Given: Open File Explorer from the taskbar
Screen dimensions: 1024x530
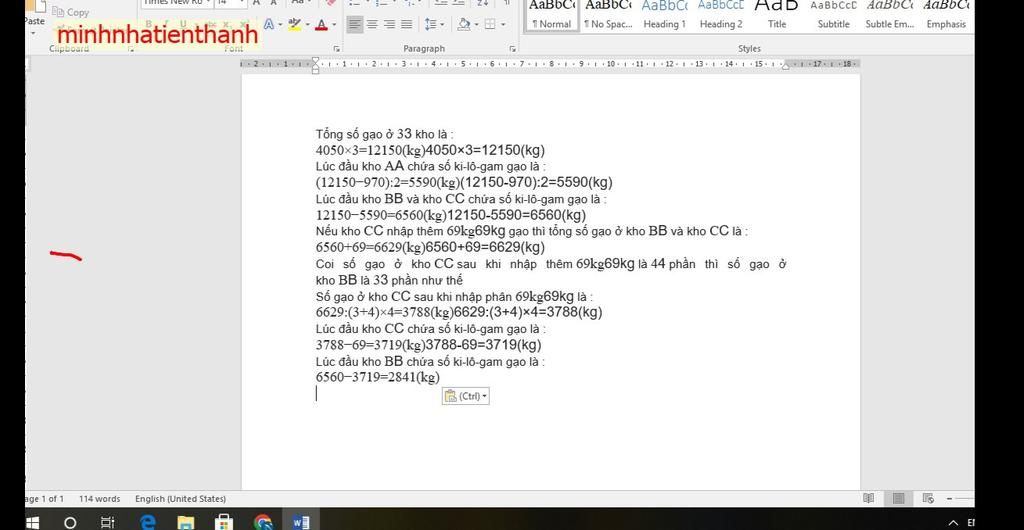Looking at the screenshot, I should pos(186,522).
